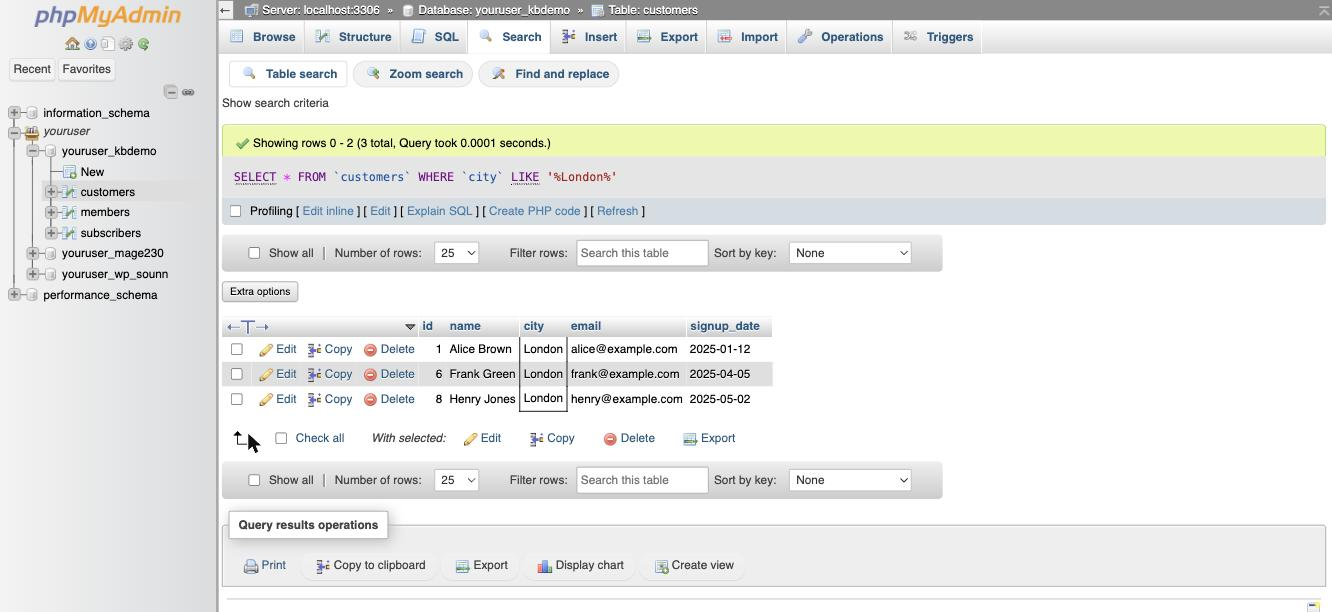Viewport: 1332px width, 612px height.
Task: Click copy icon in Frank Green row
Action: 314,374
